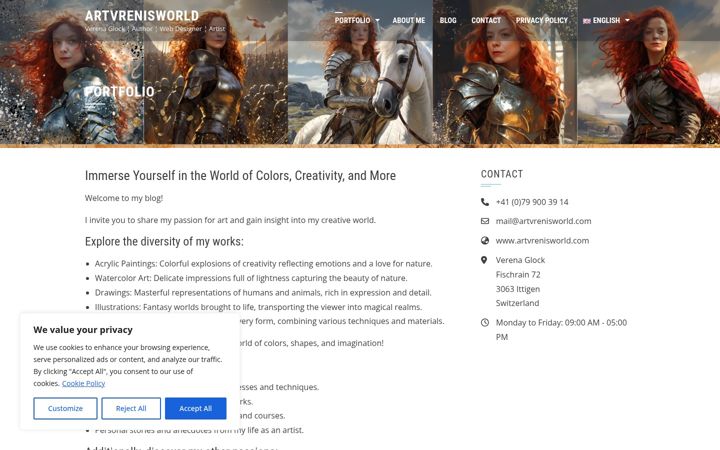Click the 'Monday to Friday' hours text

tap(561, 330)
